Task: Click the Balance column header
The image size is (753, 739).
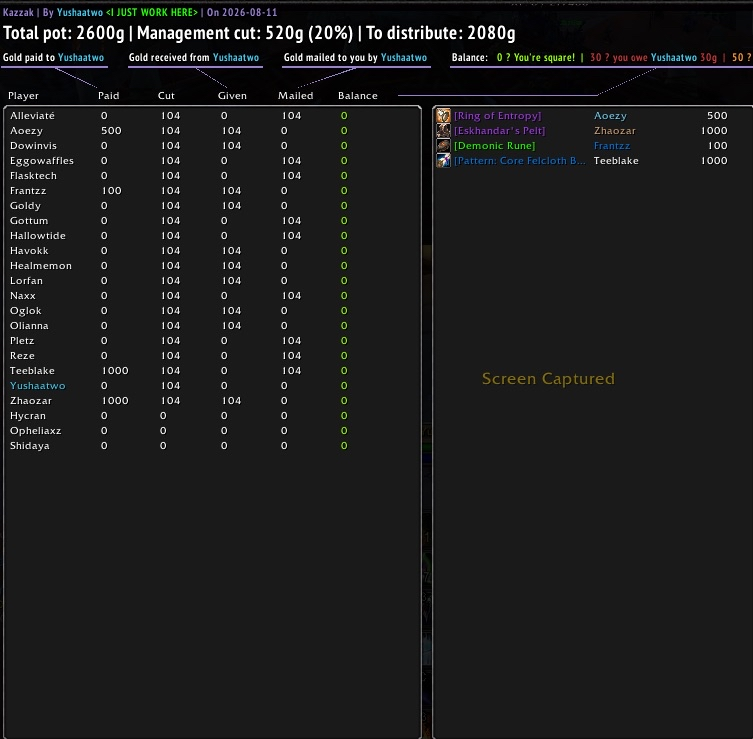Action: pos(357,96)
